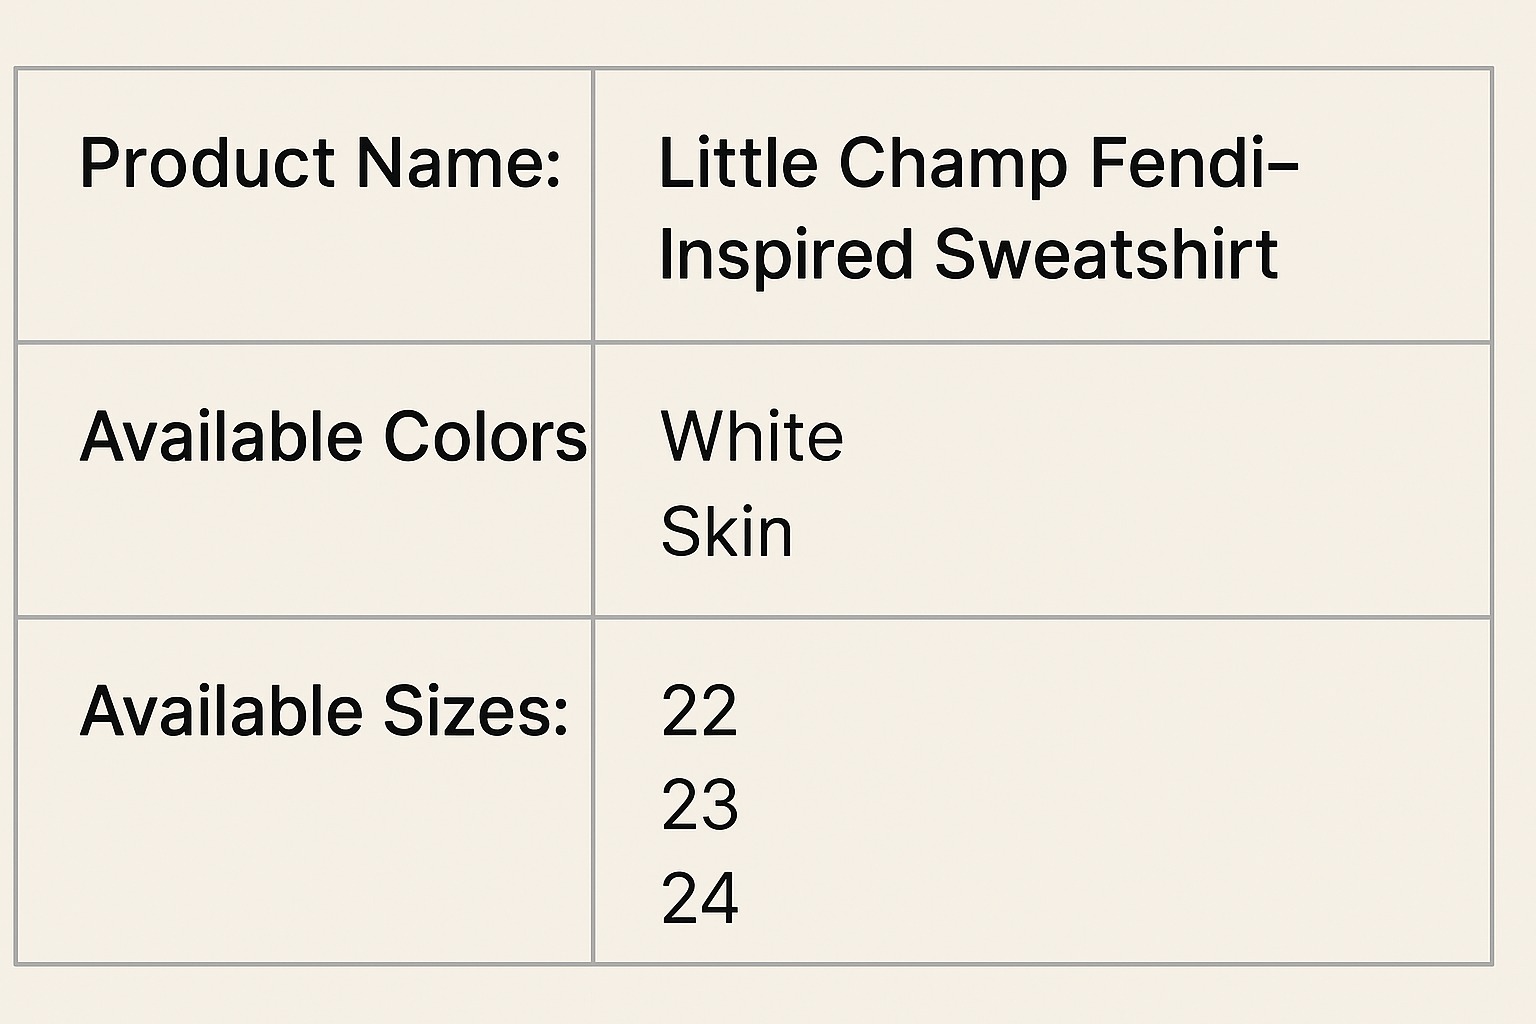Choose size 22 from the list
Image resolution: width=1536 pixels, height=1024 pixels.
699,711
